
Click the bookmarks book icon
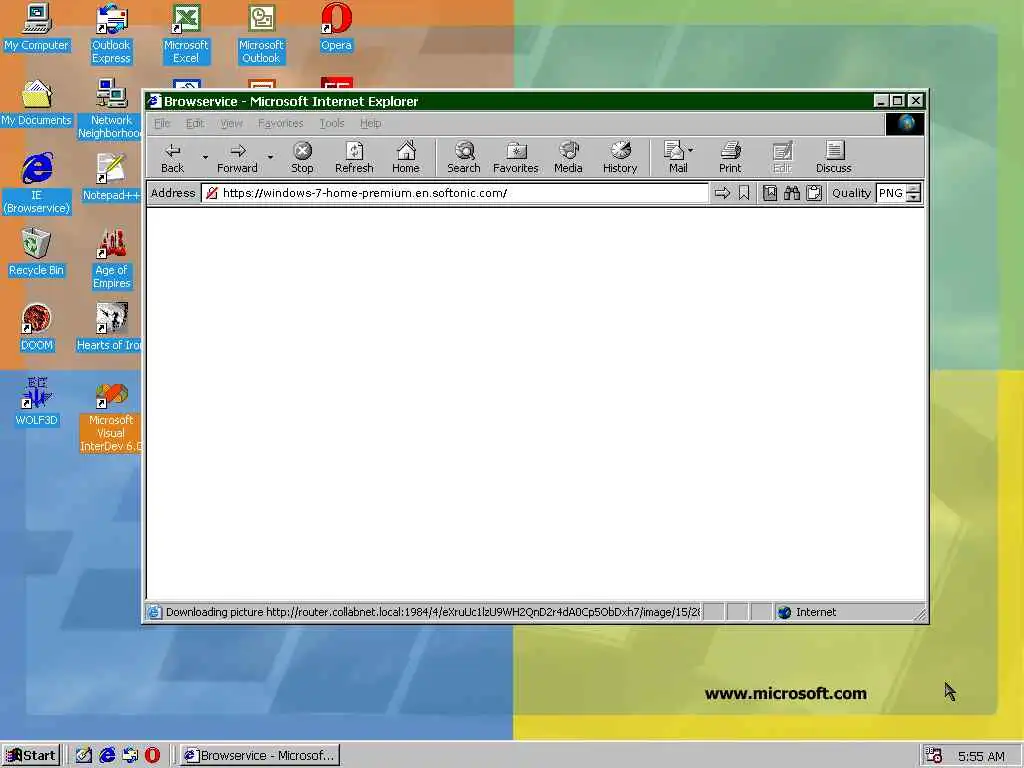click(770, 193)
